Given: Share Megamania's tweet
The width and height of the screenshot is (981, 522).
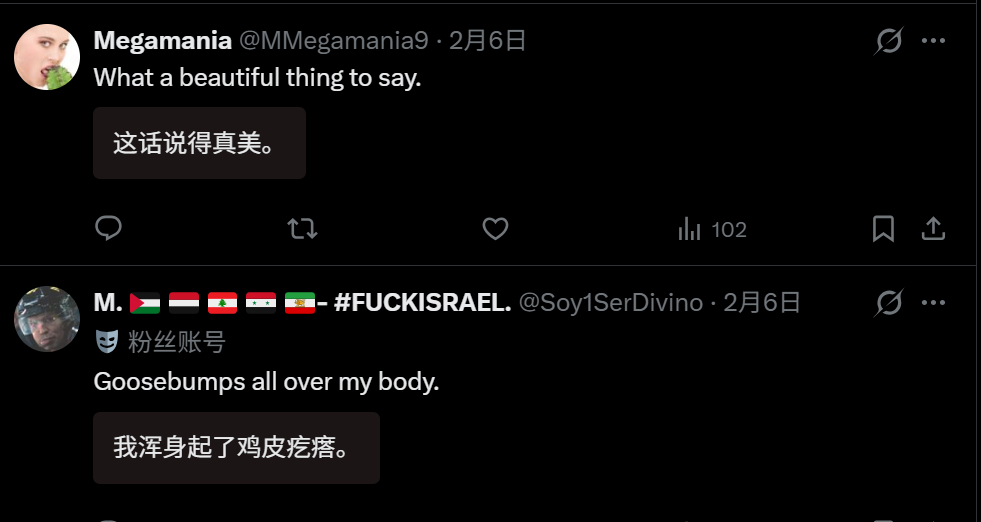Looking at the screenshot, I should [x=933, y=229].
